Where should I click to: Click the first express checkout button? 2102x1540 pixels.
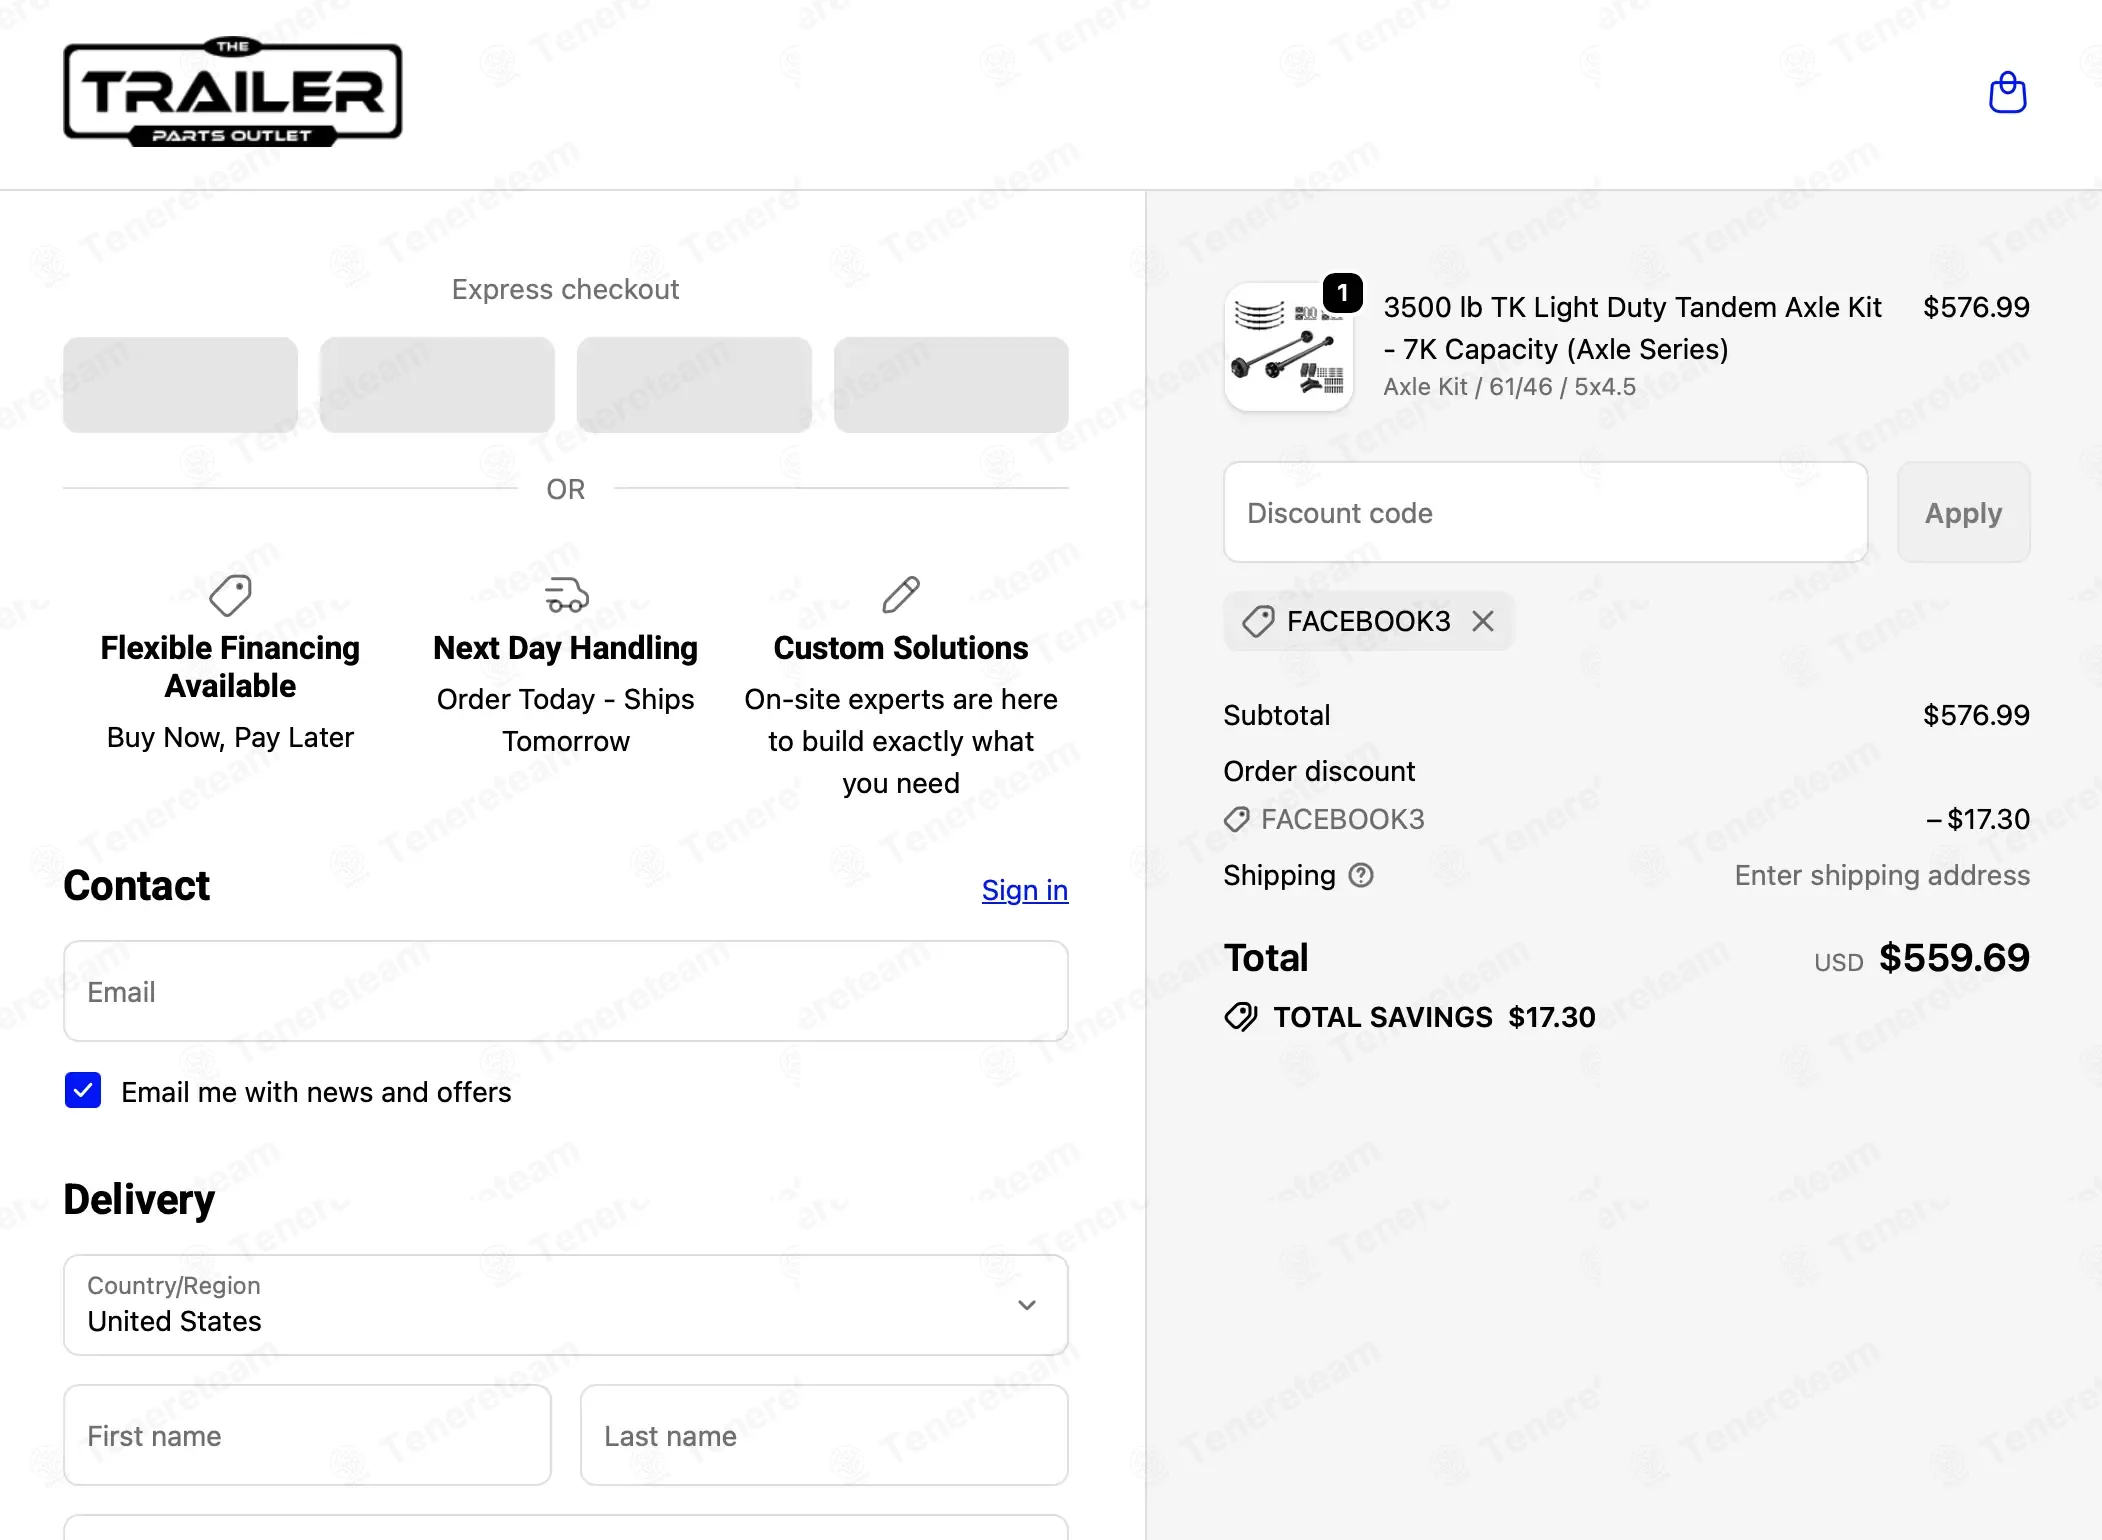[x=180, y=385]
